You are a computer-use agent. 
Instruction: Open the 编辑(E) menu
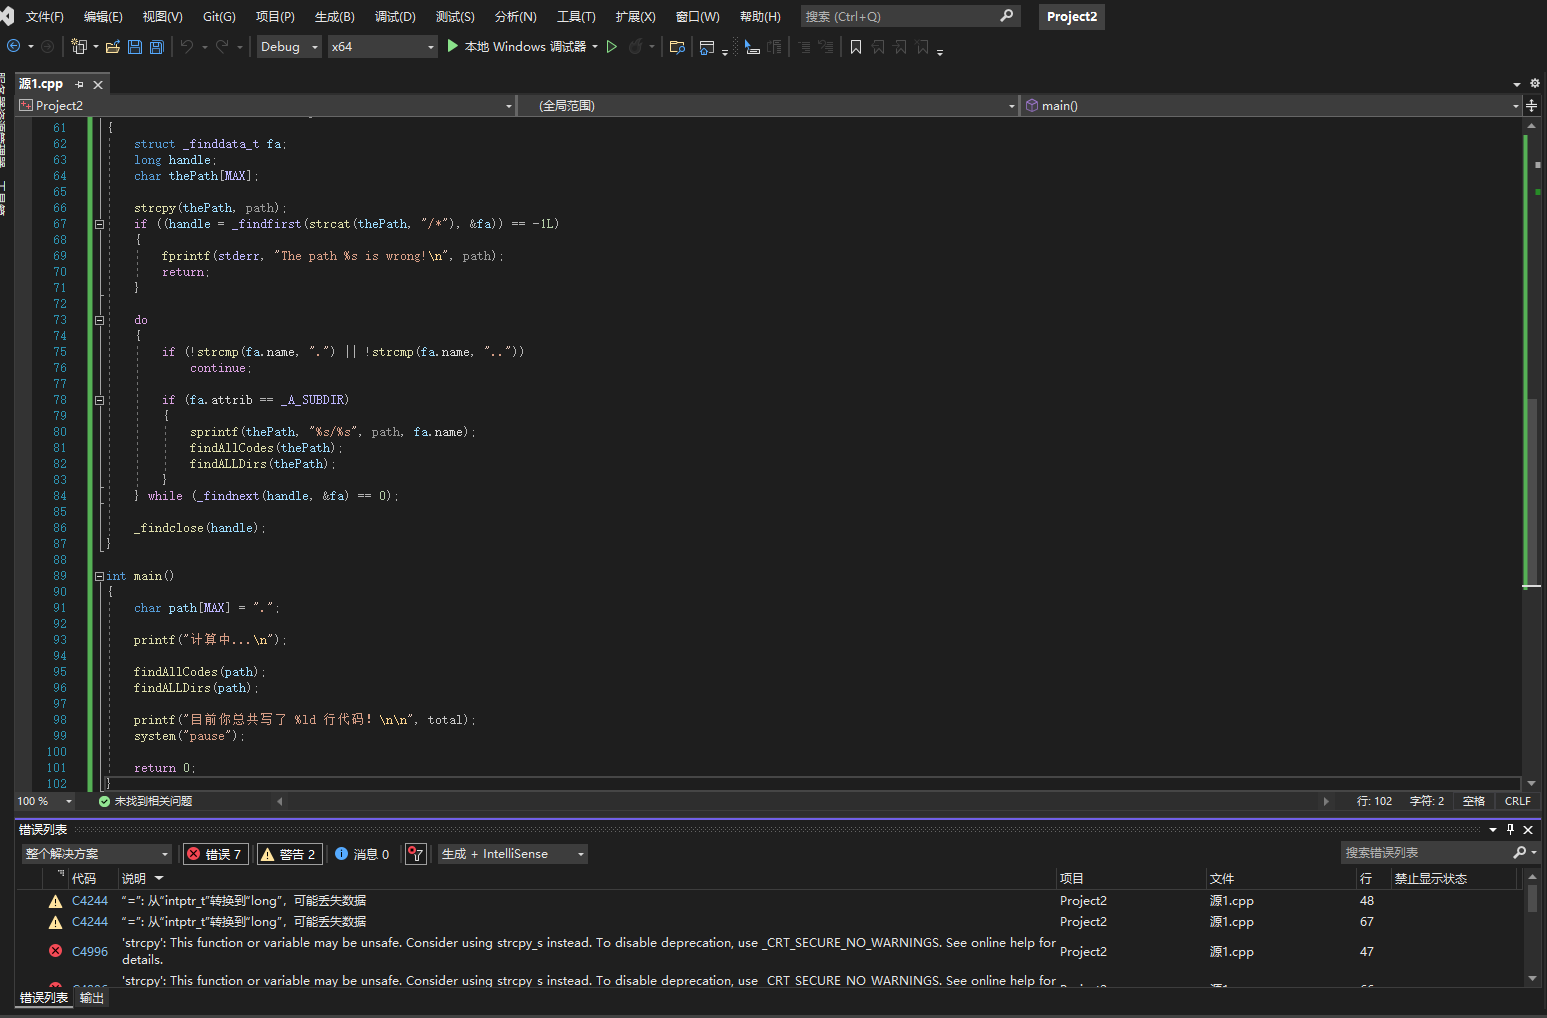pos(103,16)
